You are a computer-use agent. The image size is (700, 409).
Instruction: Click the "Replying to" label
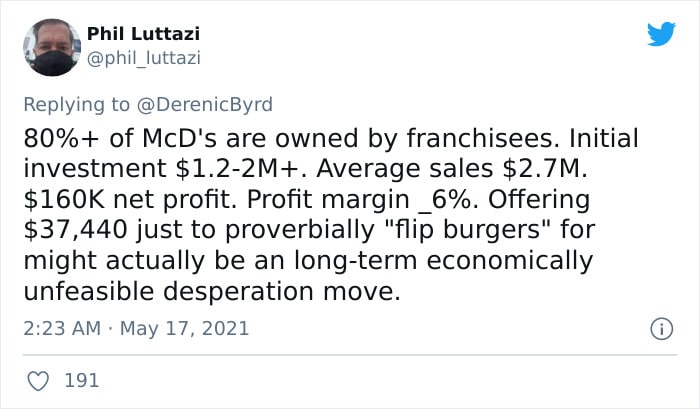click(76, 104)
